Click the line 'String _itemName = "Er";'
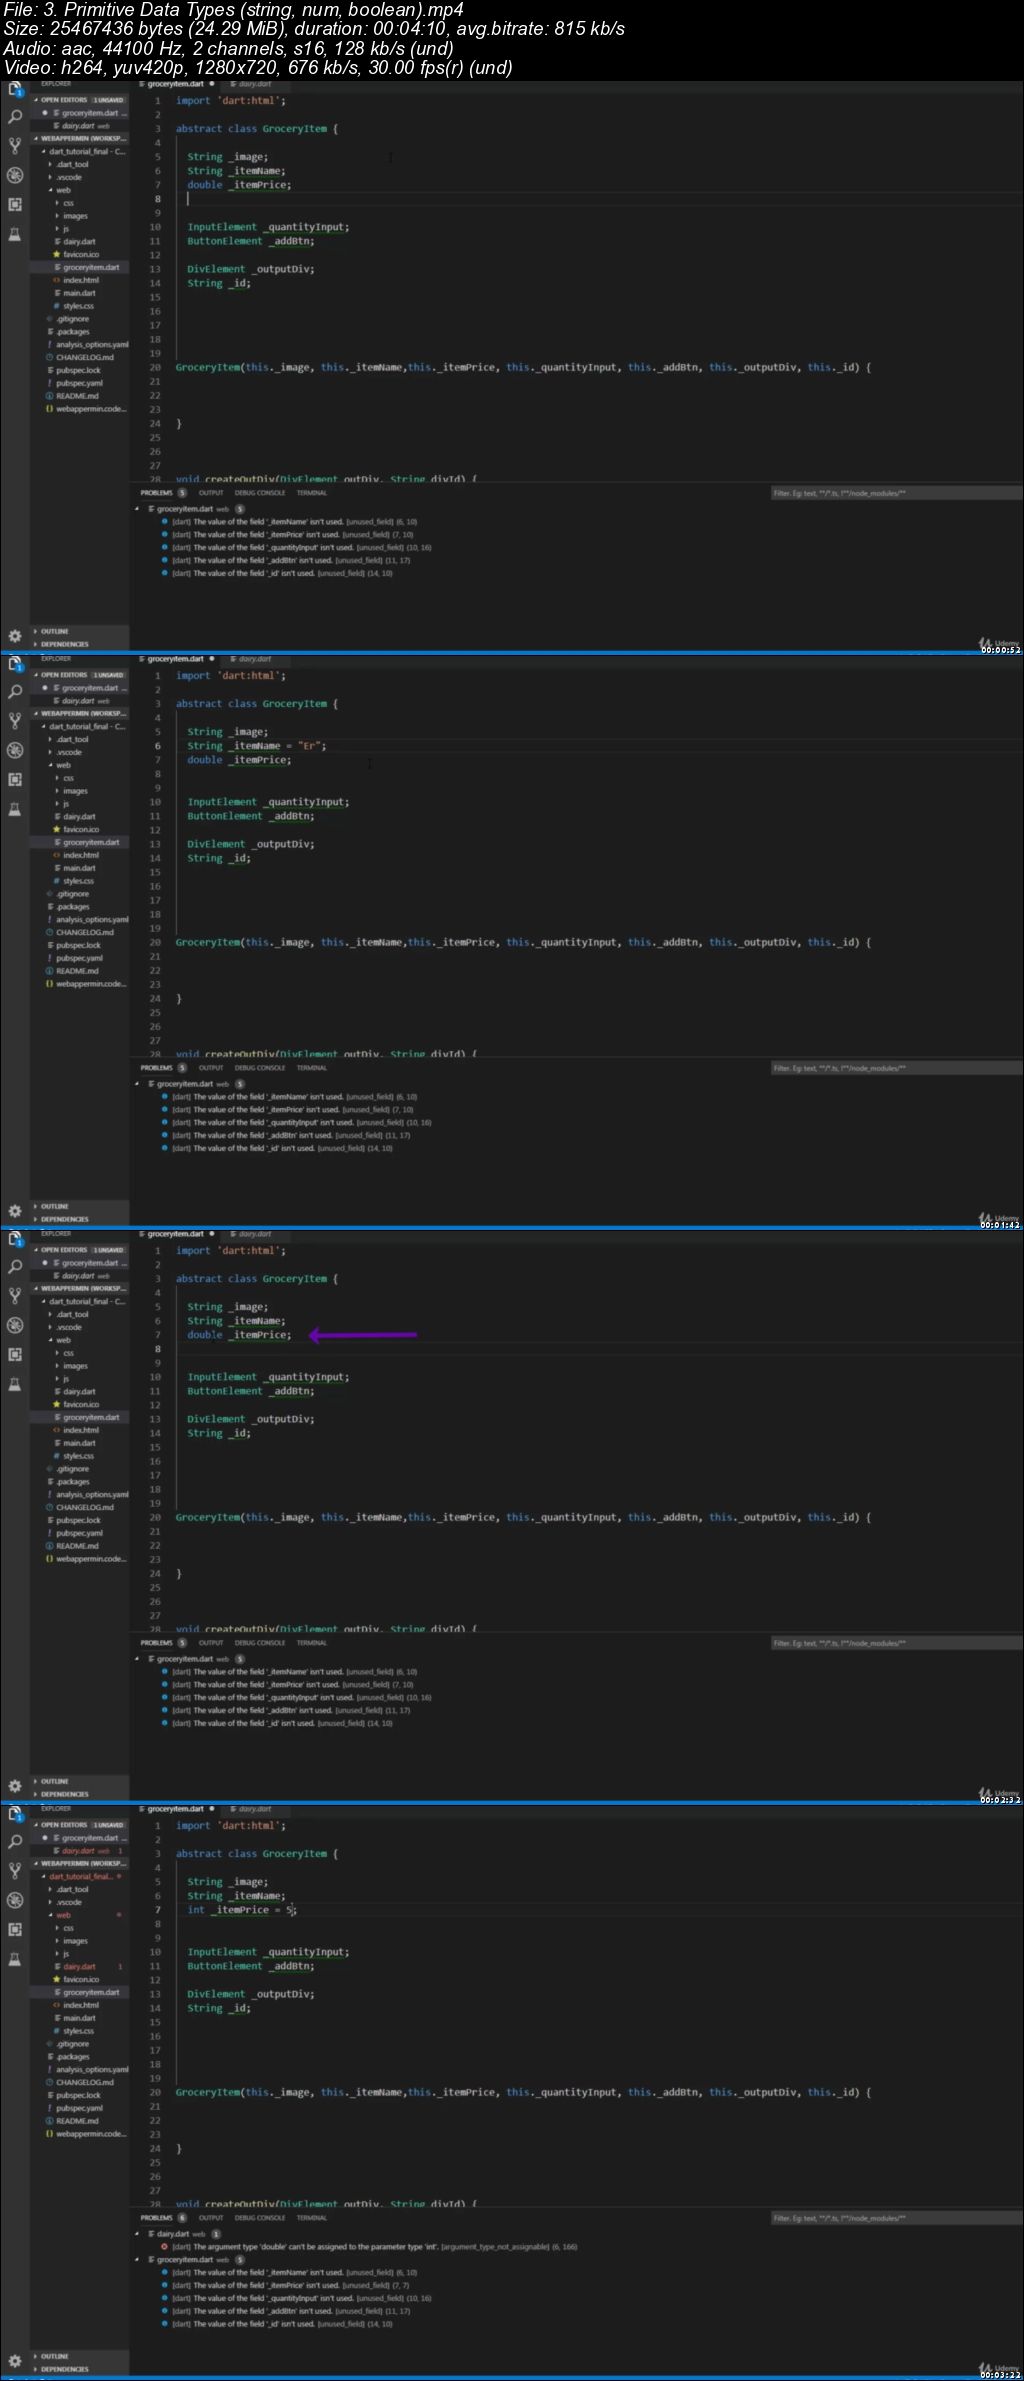The height and width of the screenshot is (2381, 1024). (x=257, y=746)
